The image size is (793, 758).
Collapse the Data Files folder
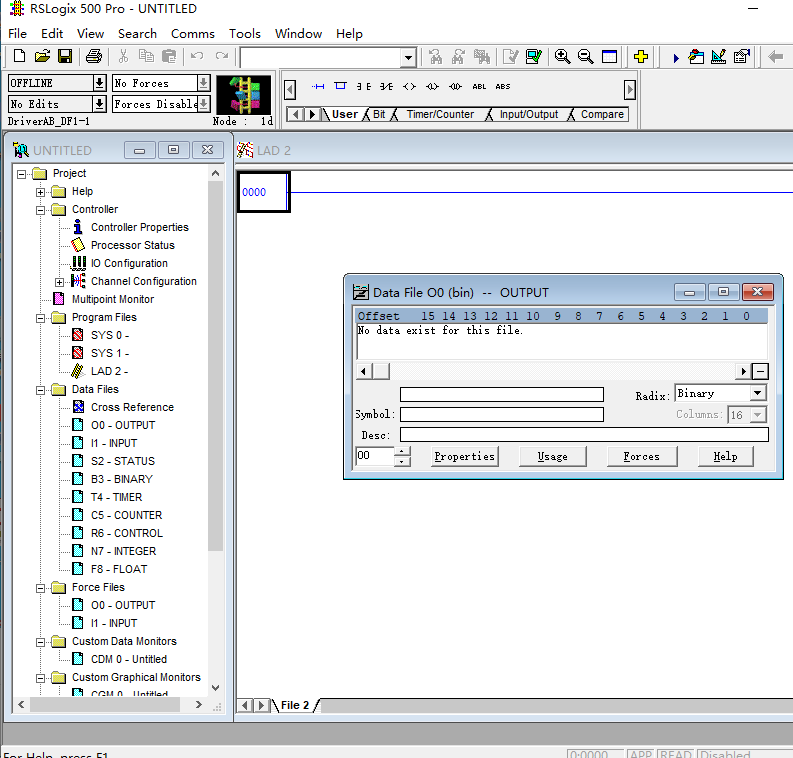click(41, 389)
